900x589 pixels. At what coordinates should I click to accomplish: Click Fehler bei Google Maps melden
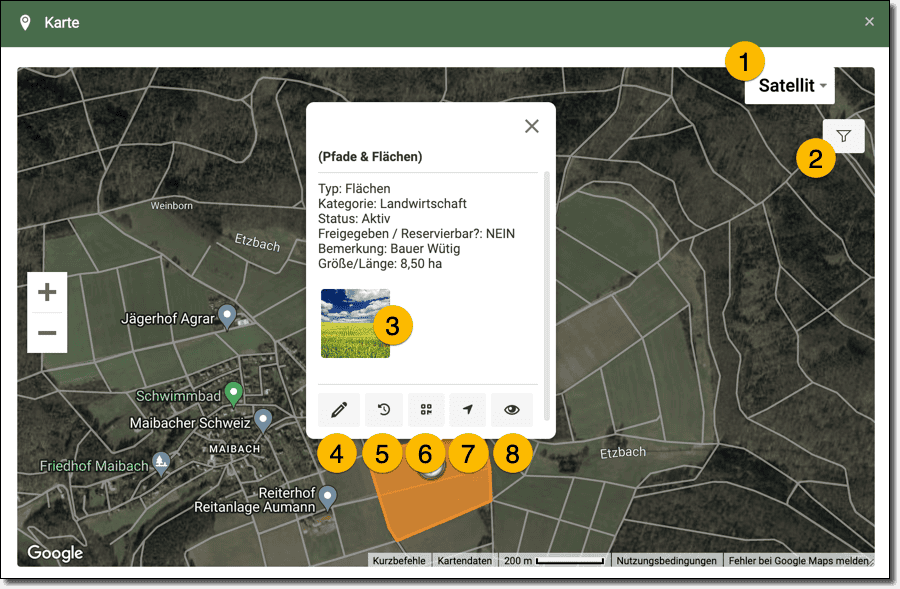pyautogui.click(x=799, y=561)
